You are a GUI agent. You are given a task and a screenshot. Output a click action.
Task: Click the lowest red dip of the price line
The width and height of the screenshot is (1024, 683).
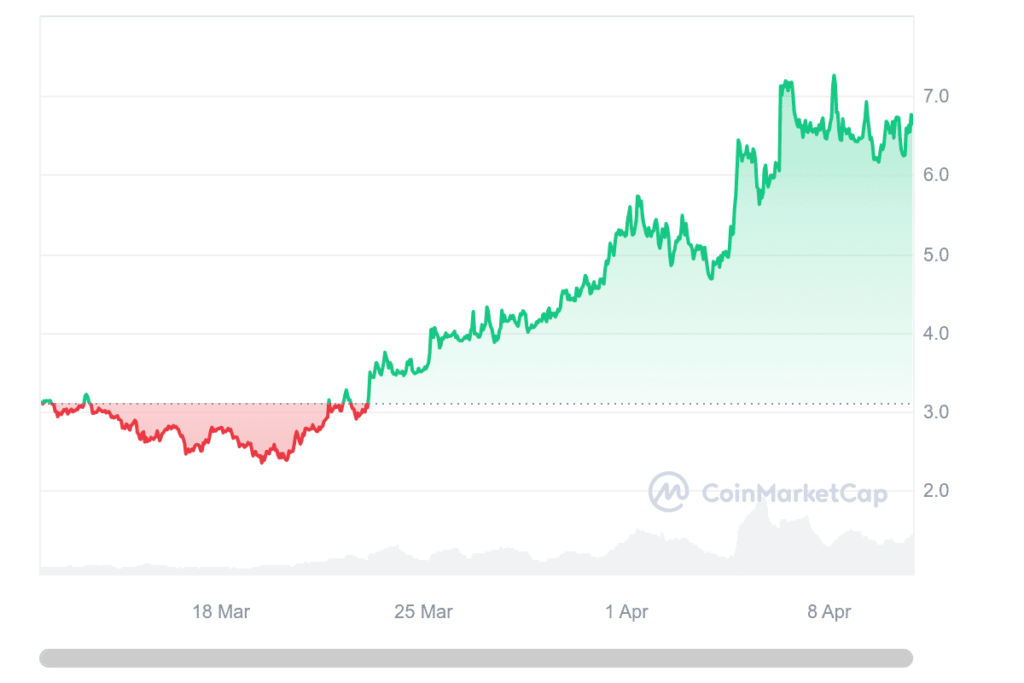tap(263, 461)
